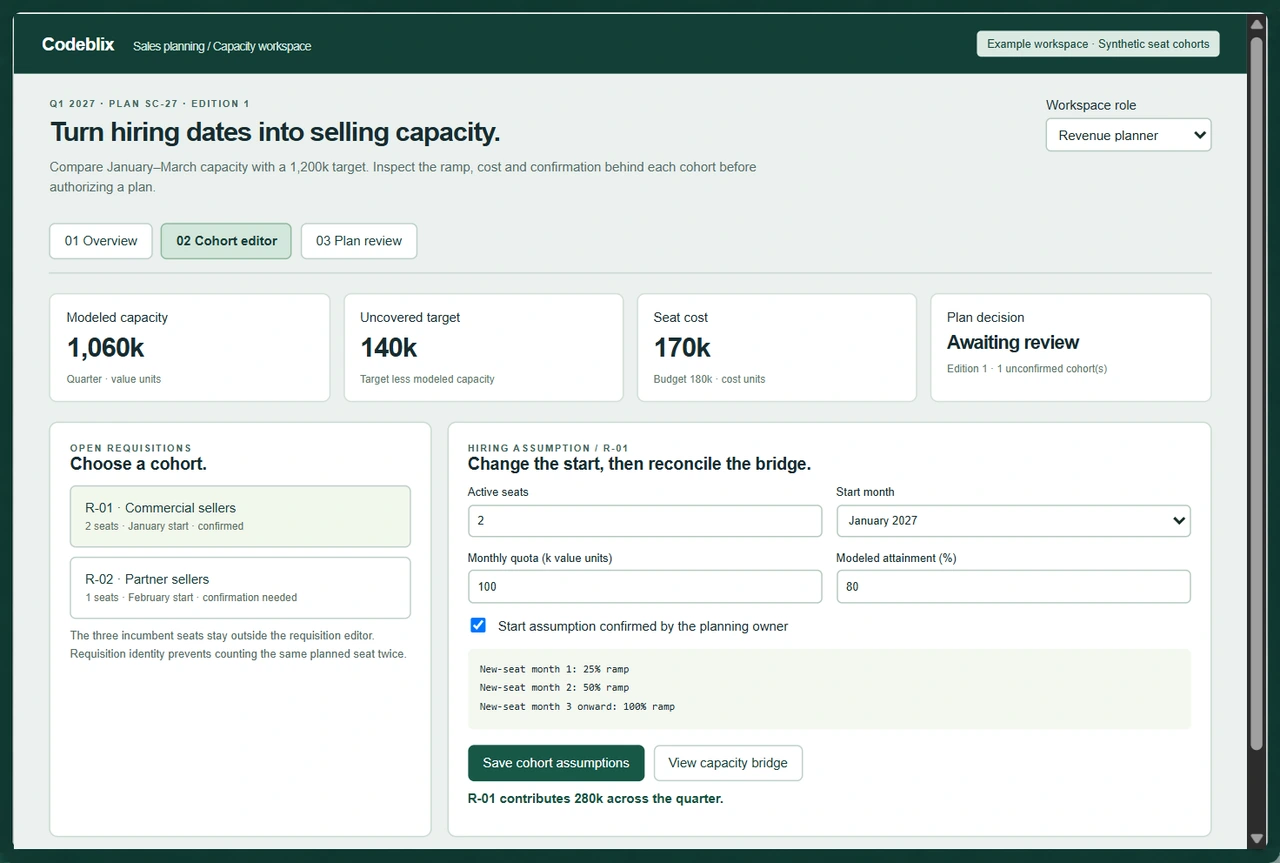Click the 'Choose a cohort.' heading
Viewport: 1280px width, 863px height.
click(x=138, y=464)
